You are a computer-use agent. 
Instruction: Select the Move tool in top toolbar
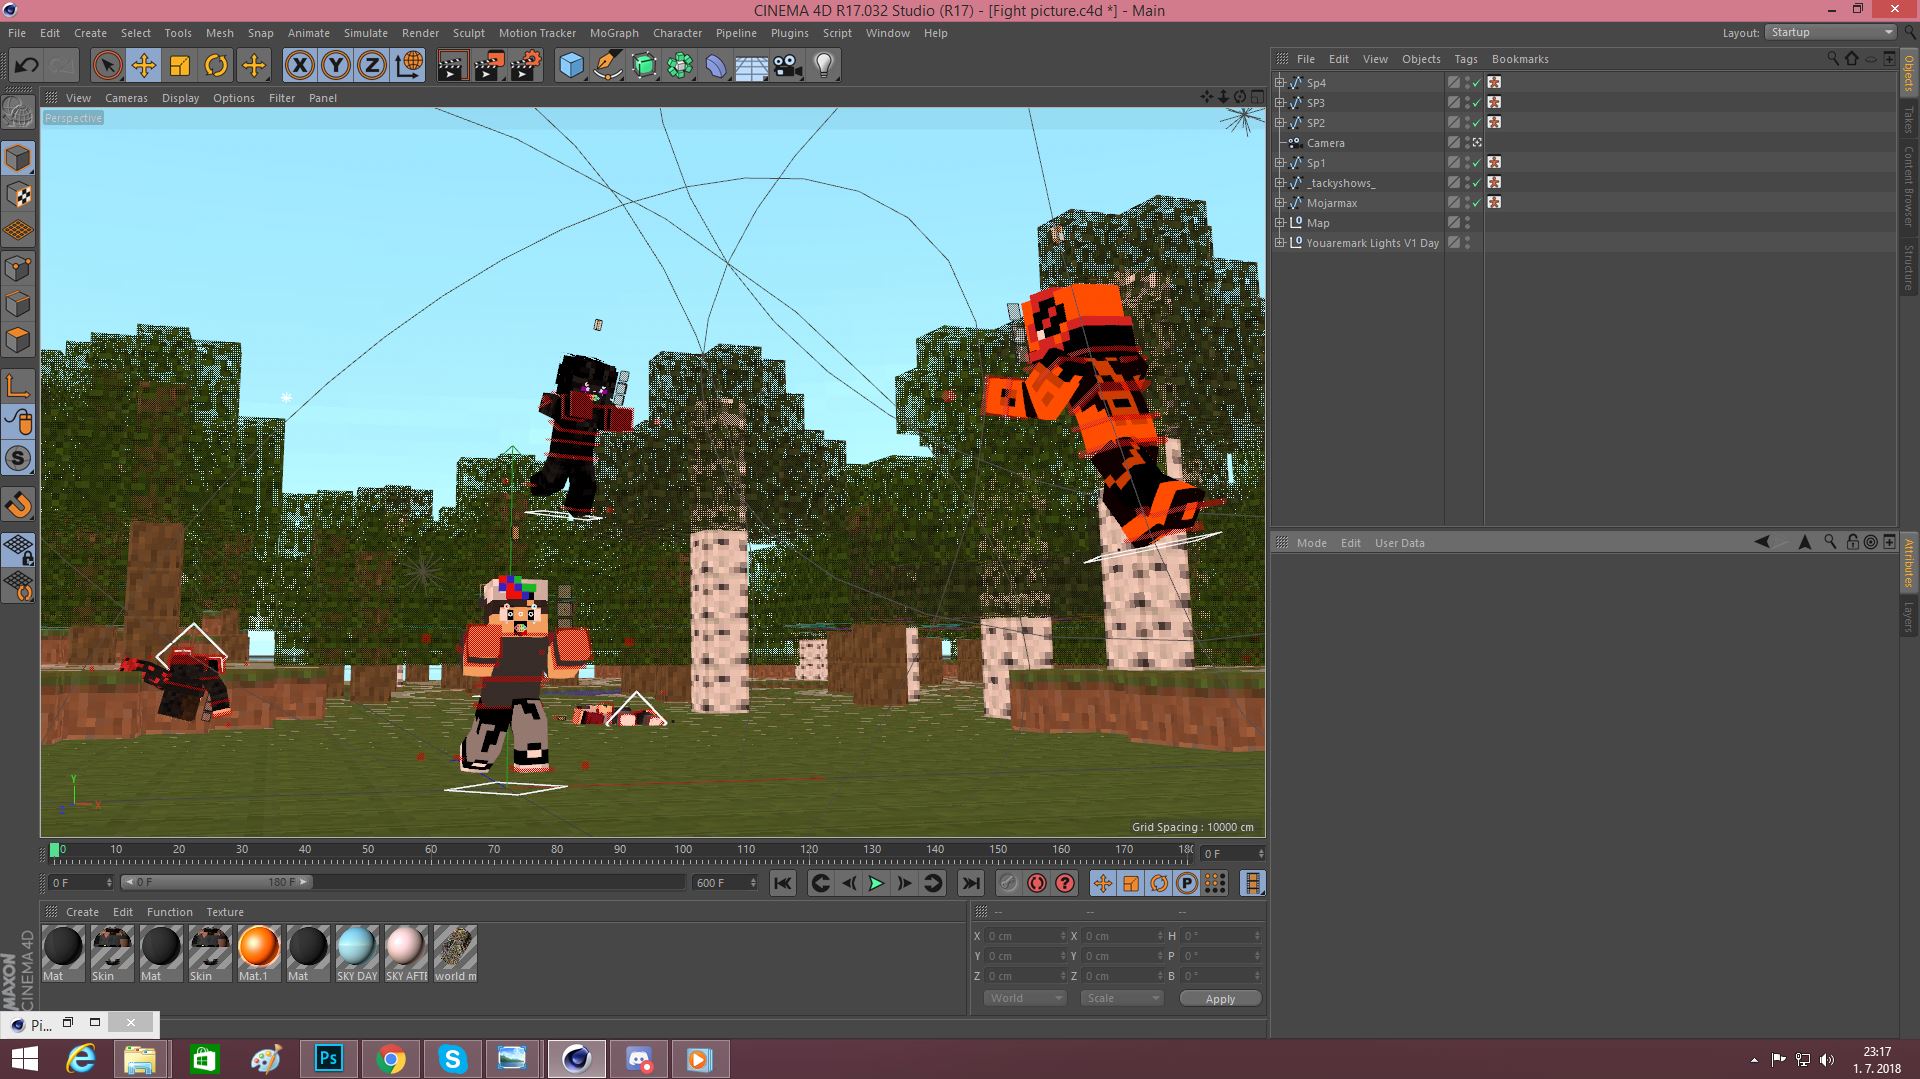(143, 66)
